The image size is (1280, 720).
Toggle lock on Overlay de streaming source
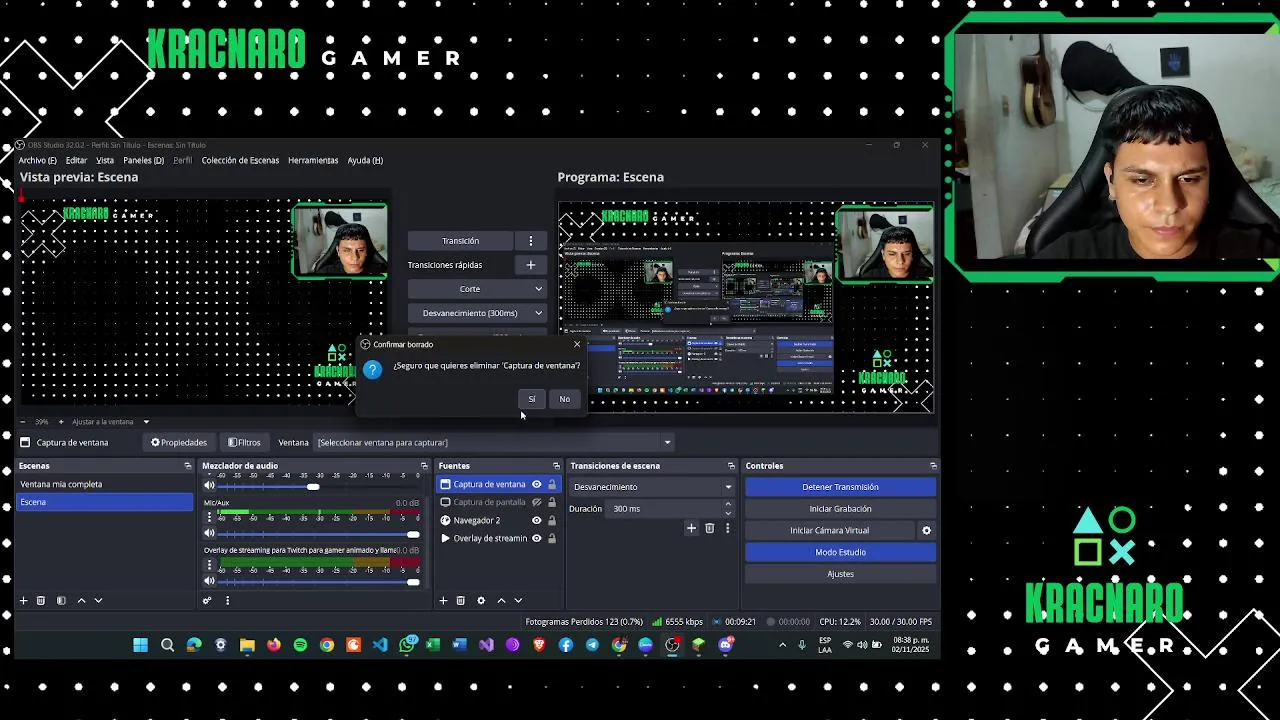pos(551,538)
